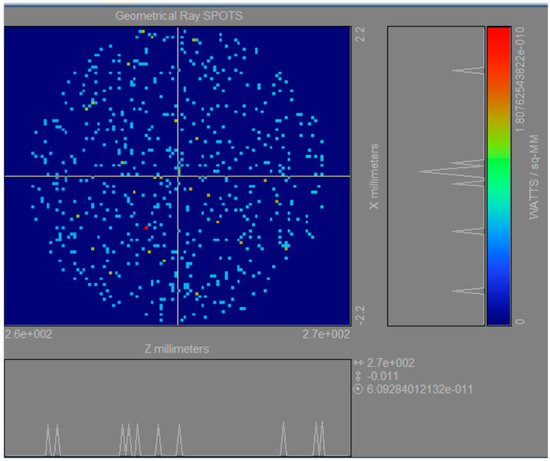Click the -2.2 lower X axis value

click(360, 315)
